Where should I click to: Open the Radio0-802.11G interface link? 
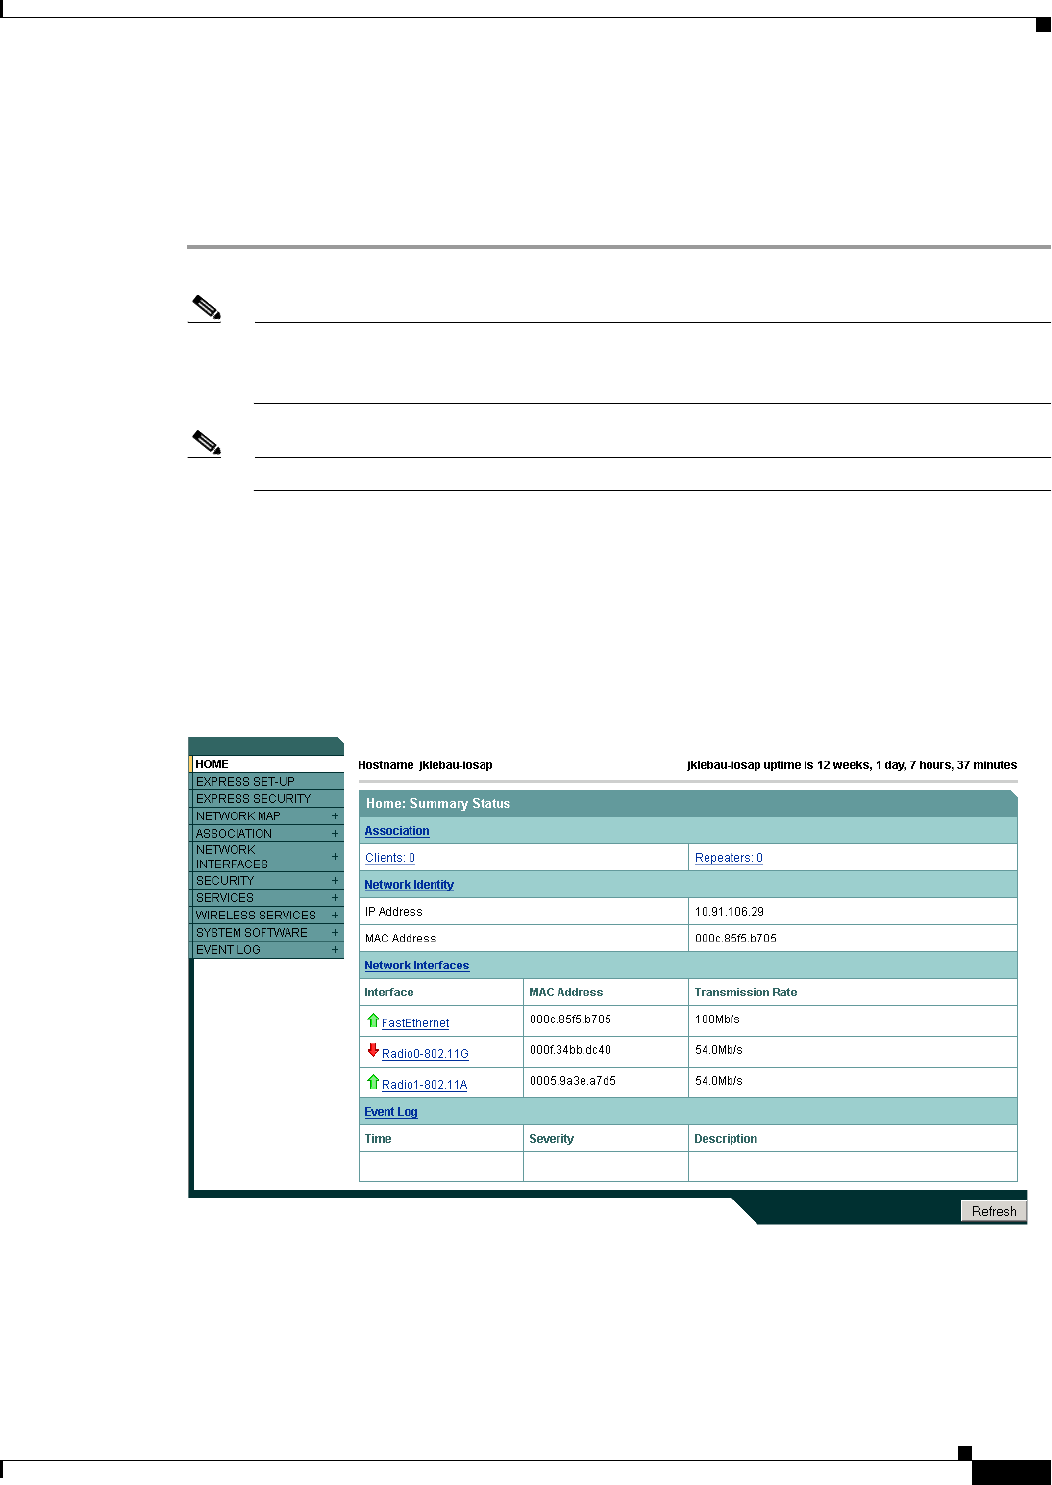[x=425, y=1054]
